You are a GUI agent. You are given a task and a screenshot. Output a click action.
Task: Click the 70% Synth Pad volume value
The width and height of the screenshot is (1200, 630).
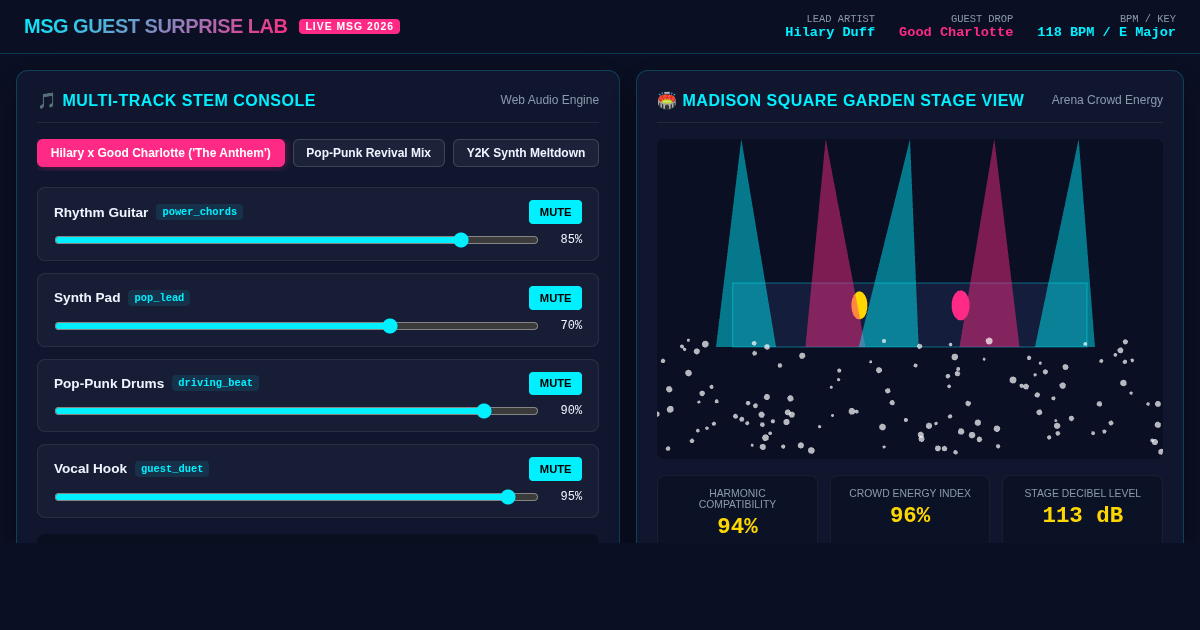tap(571, 326)
